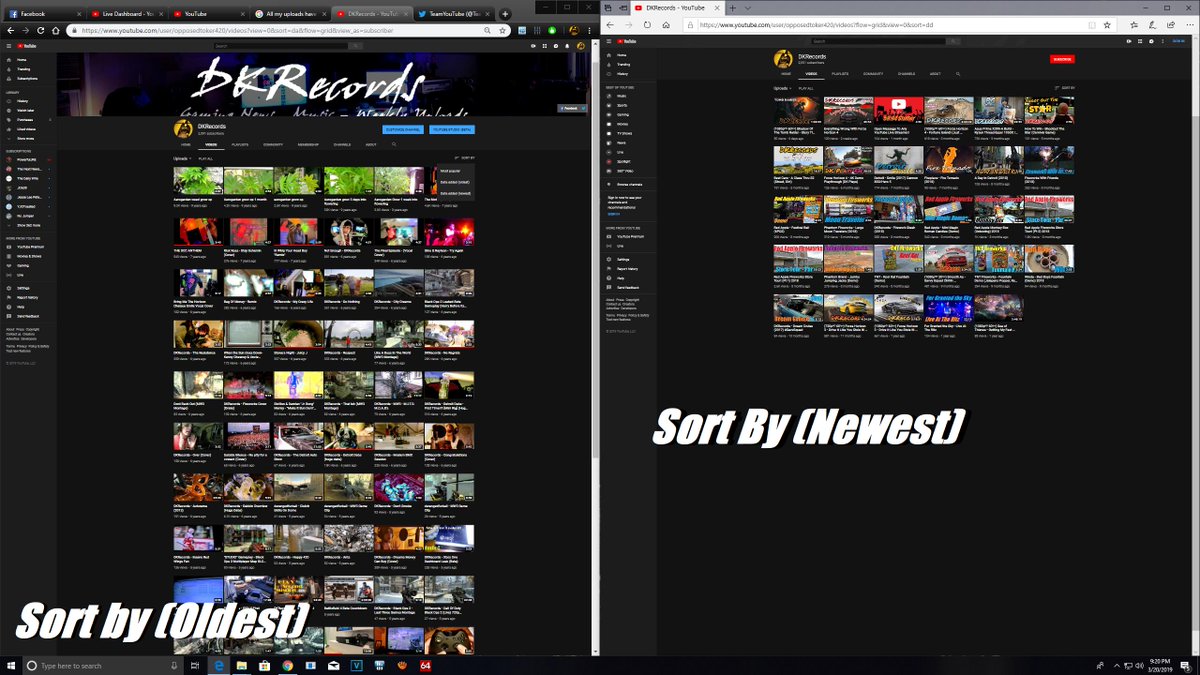Viewport: 1200px width, 675px height.
Task: Open Browse channels in Edge sidebar
Action: coord(628,185)
